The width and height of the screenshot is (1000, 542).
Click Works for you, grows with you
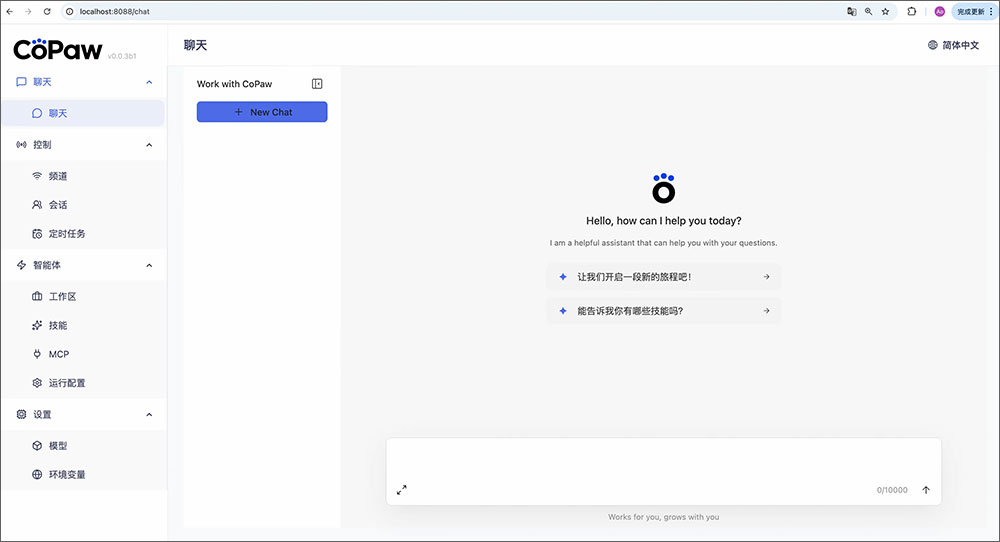click(x=664, y=517)
